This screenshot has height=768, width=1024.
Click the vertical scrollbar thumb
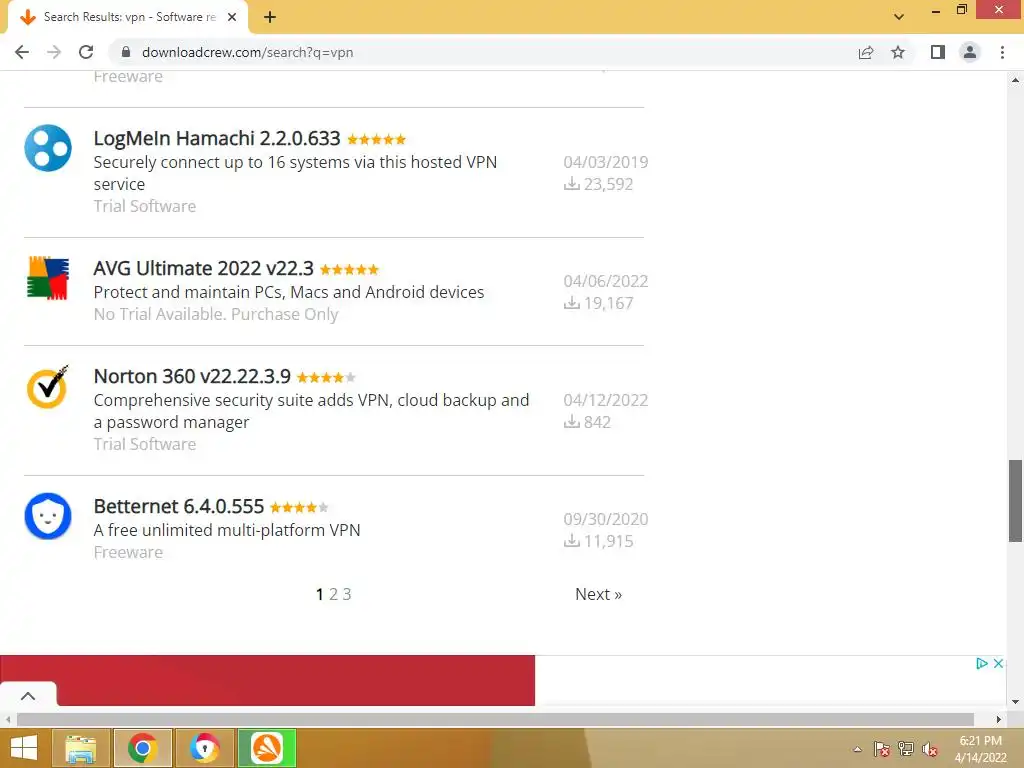tap(1015, 501)
